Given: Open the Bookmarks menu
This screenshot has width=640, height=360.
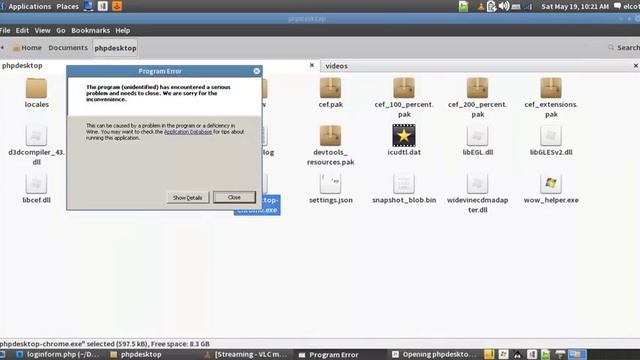Looking at the screenshot, I should (90, 31).
